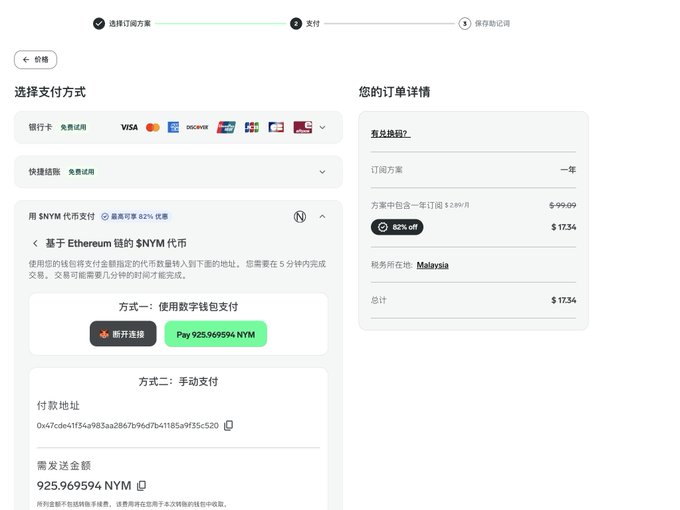Click the step 2 payment circle
Screen dimensions: 680x510
pyautogui.click(x=296, y=23)
